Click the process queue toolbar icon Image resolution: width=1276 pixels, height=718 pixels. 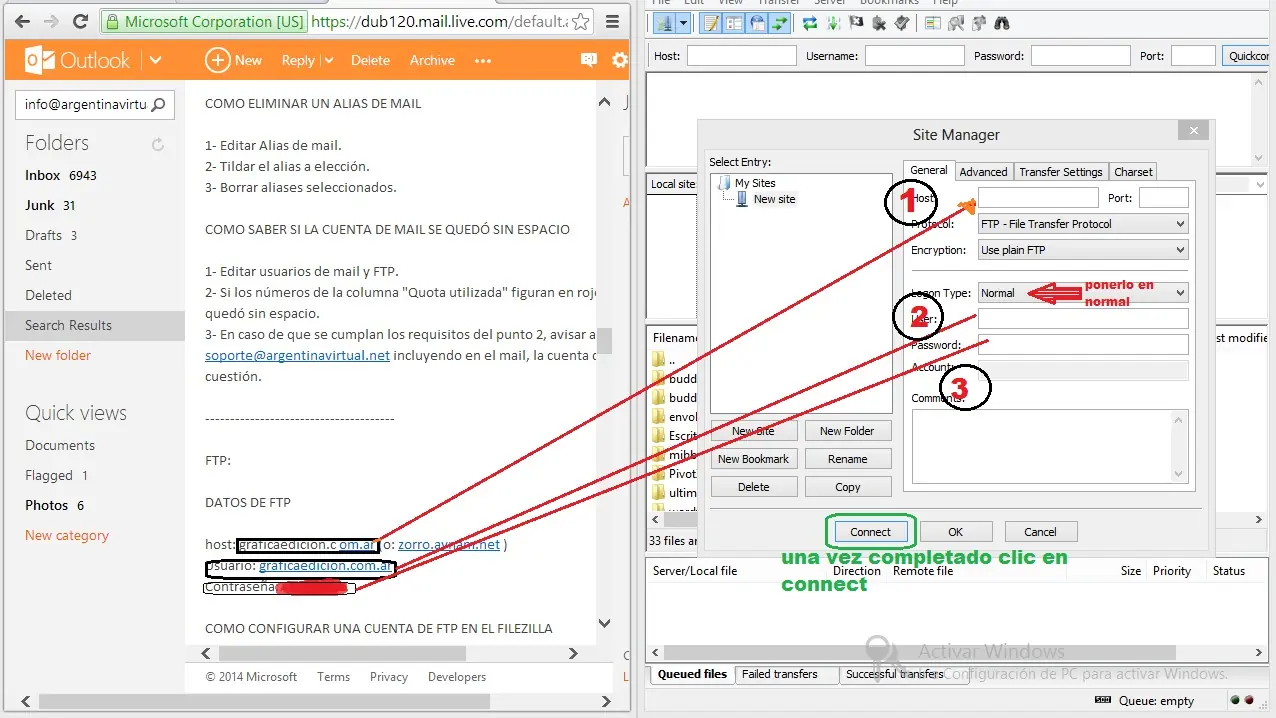(x=833, y=23)
